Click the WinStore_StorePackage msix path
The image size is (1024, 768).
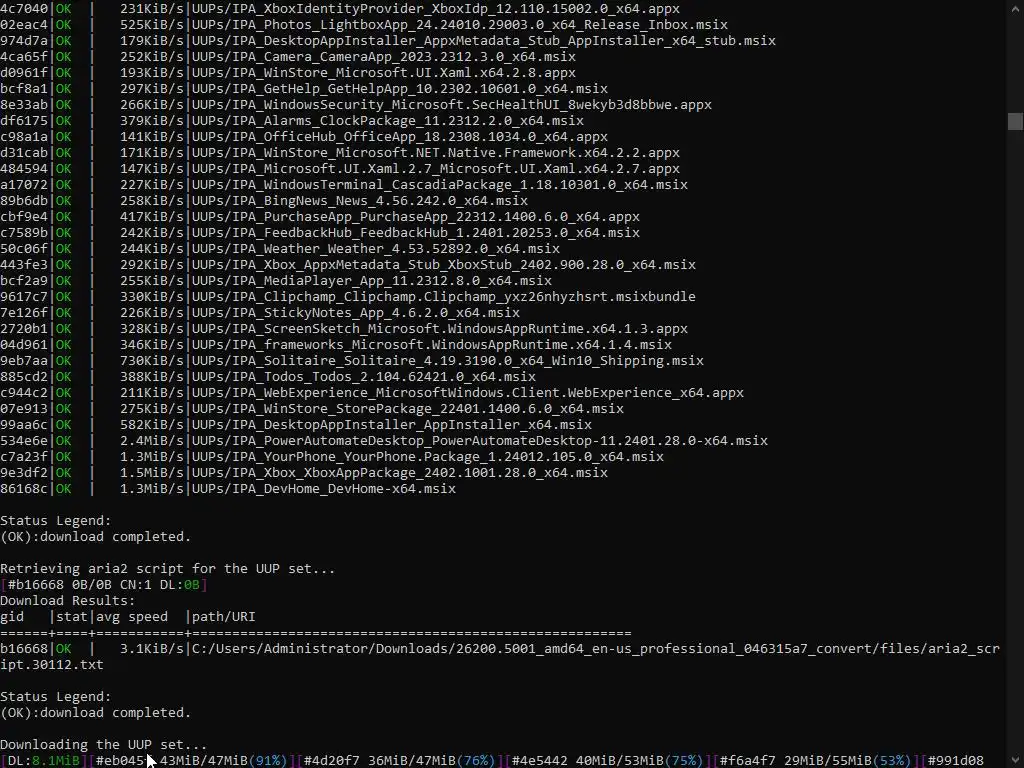click(x=408, y=409)
